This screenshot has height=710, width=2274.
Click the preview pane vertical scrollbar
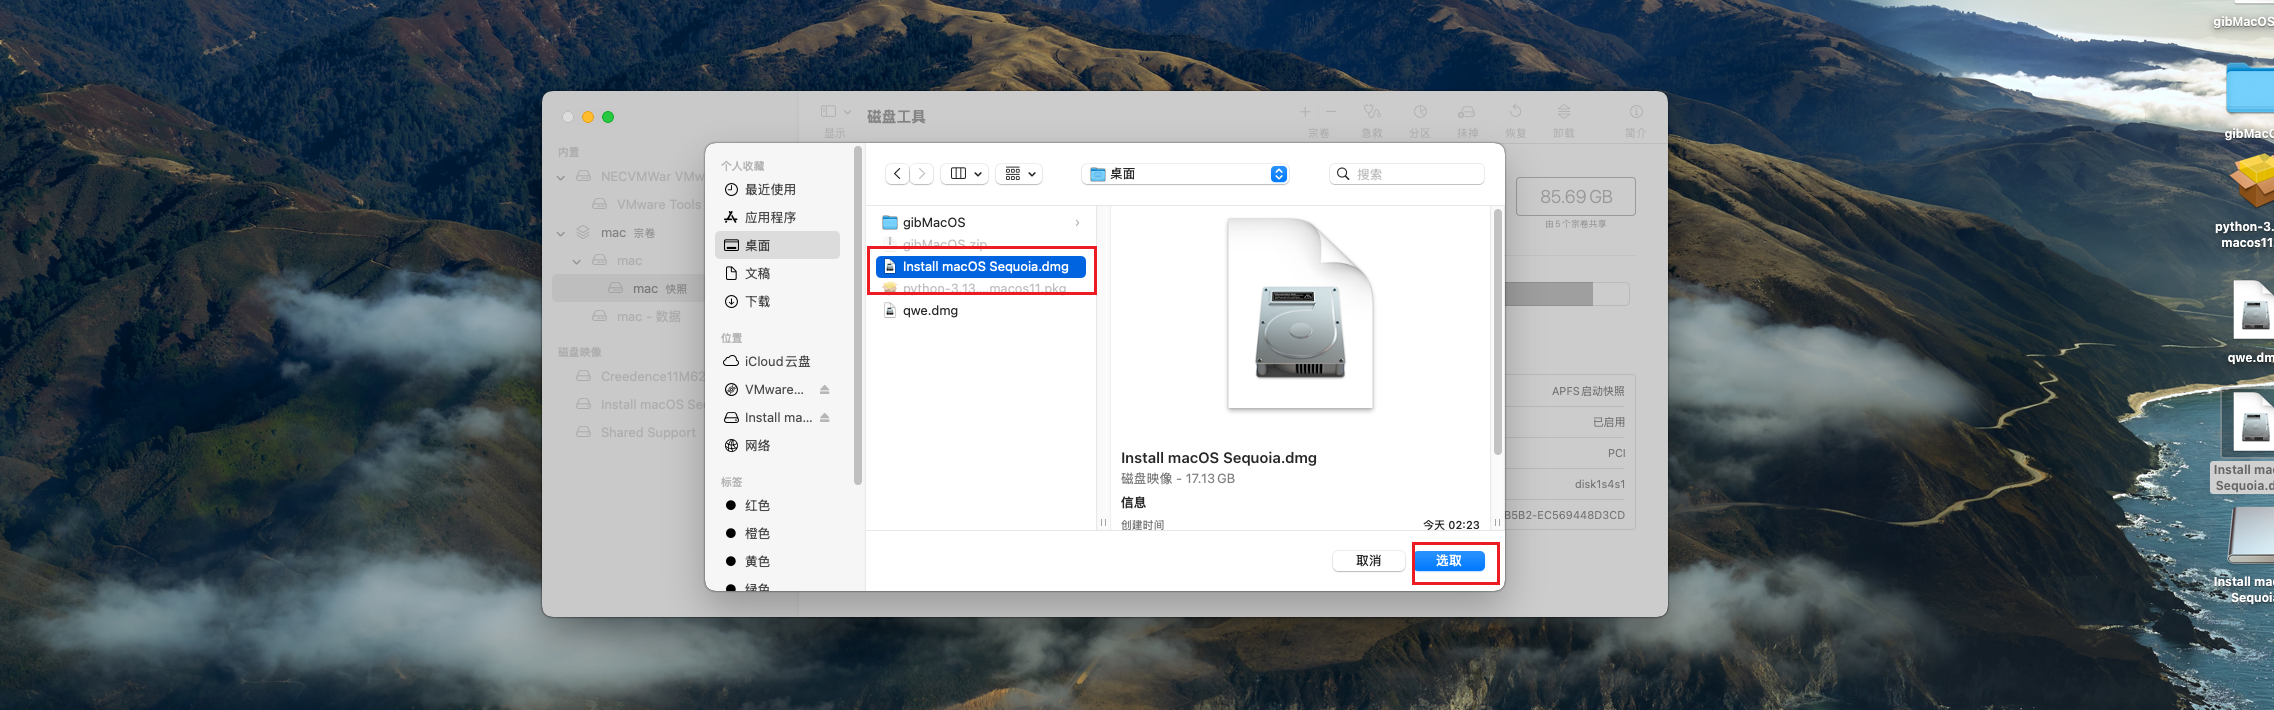click(x=1497, y=332)
